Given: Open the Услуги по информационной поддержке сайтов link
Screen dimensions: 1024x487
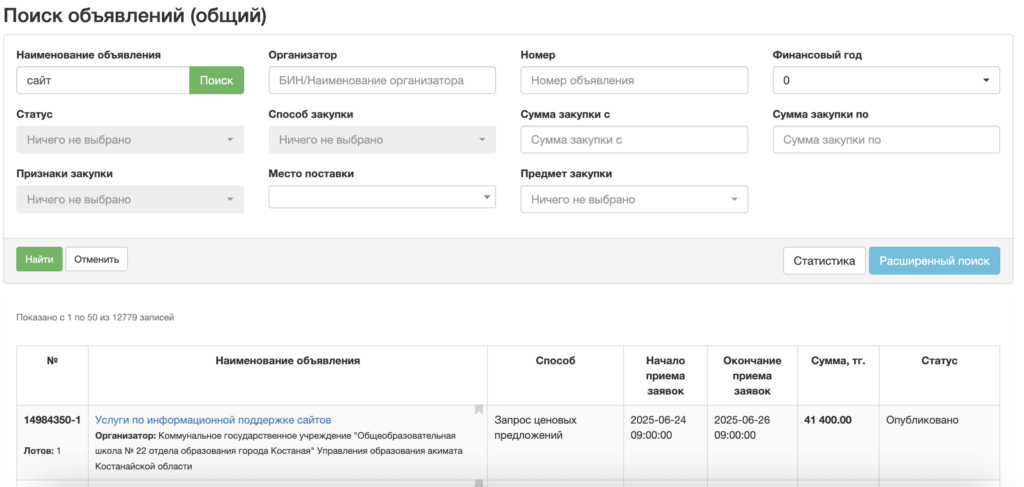Looking at the screenshot, I should (213, 420).
